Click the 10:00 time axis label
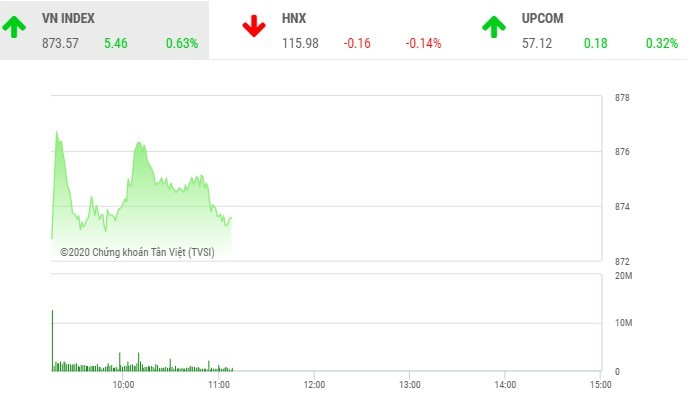This screenshot has width=687, height=403. click(x=123, y=384)
